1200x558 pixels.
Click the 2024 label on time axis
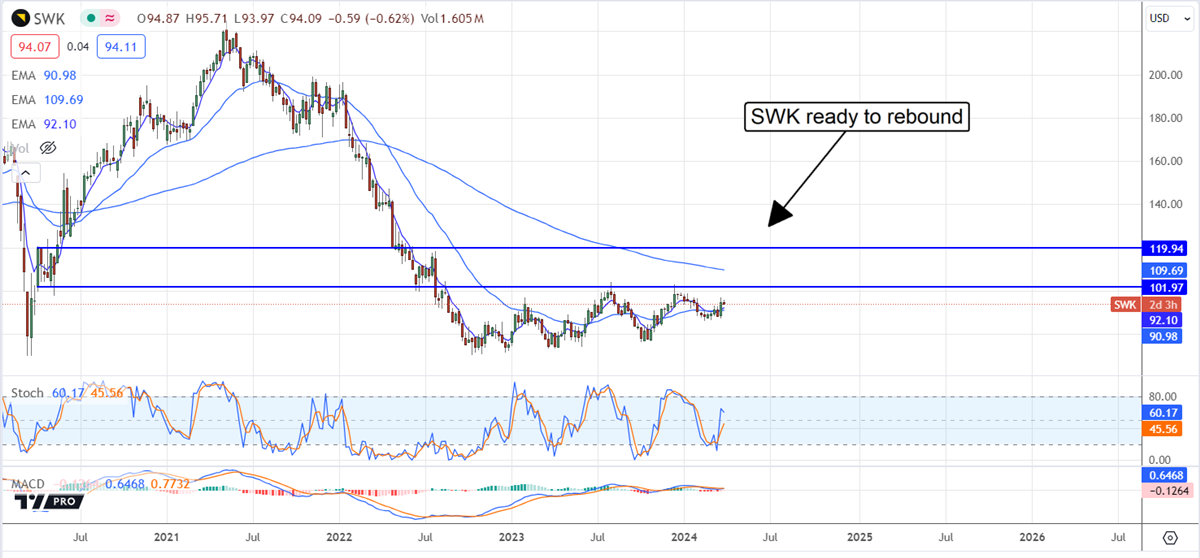pyautogui.click(x=684, y=536)
